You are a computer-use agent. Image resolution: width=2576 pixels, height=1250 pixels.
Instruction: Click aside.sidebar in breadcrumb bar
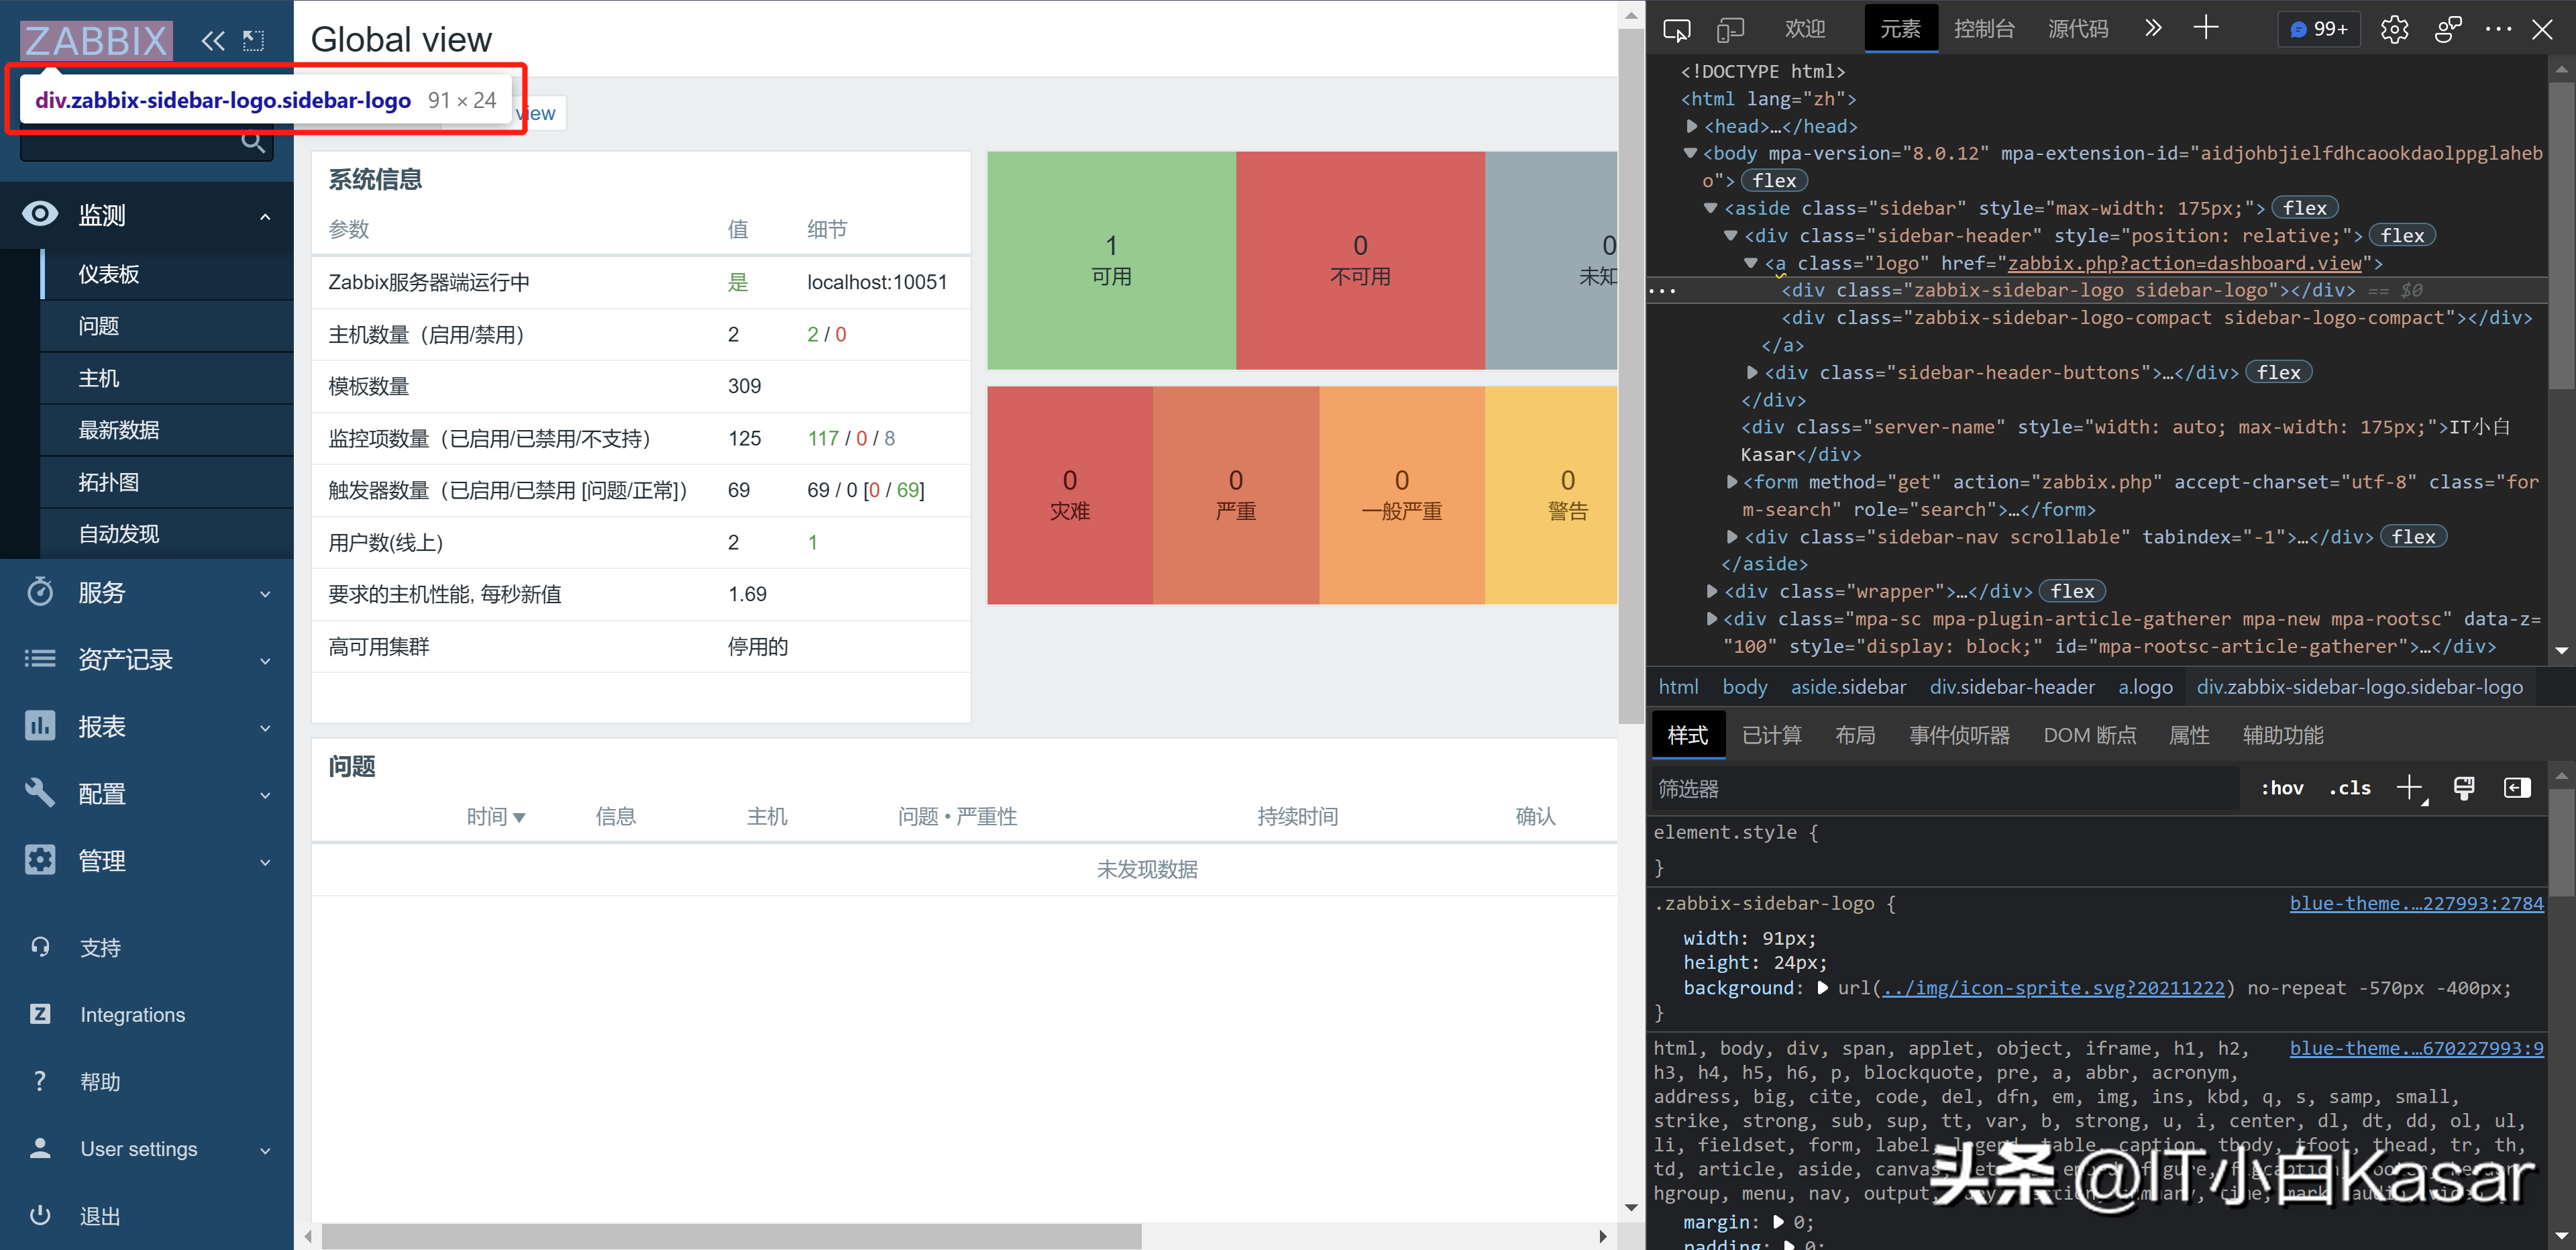point(1848,687)
